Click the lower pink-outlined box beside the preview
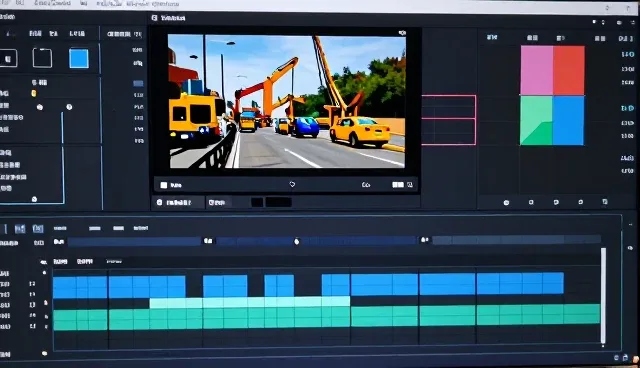Viewport: 640px width, 368px height. coord(449,132)
